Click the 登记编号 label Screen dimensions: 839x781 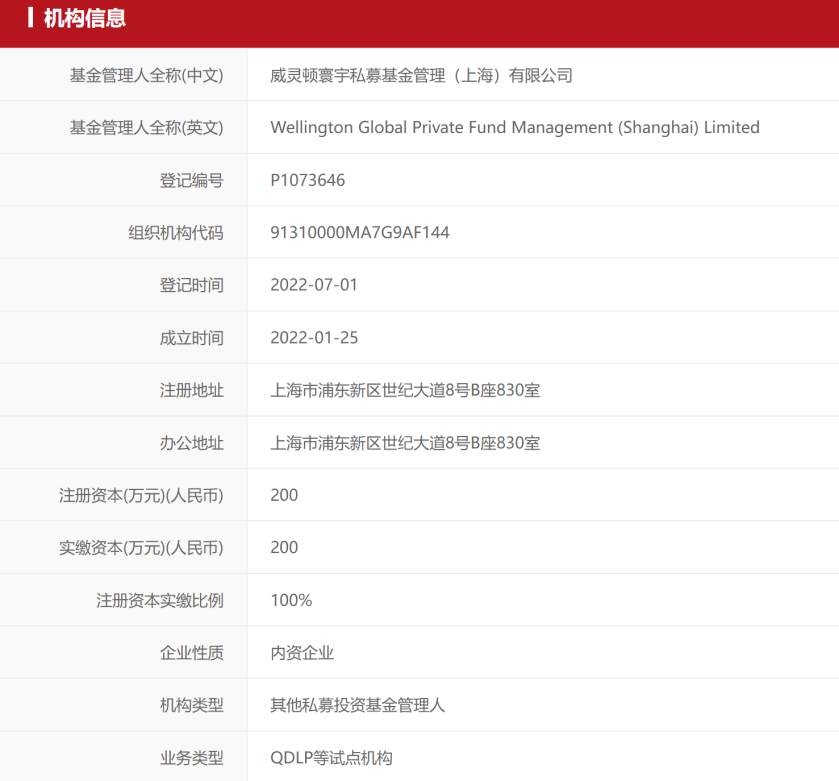[x=191, y=181]
